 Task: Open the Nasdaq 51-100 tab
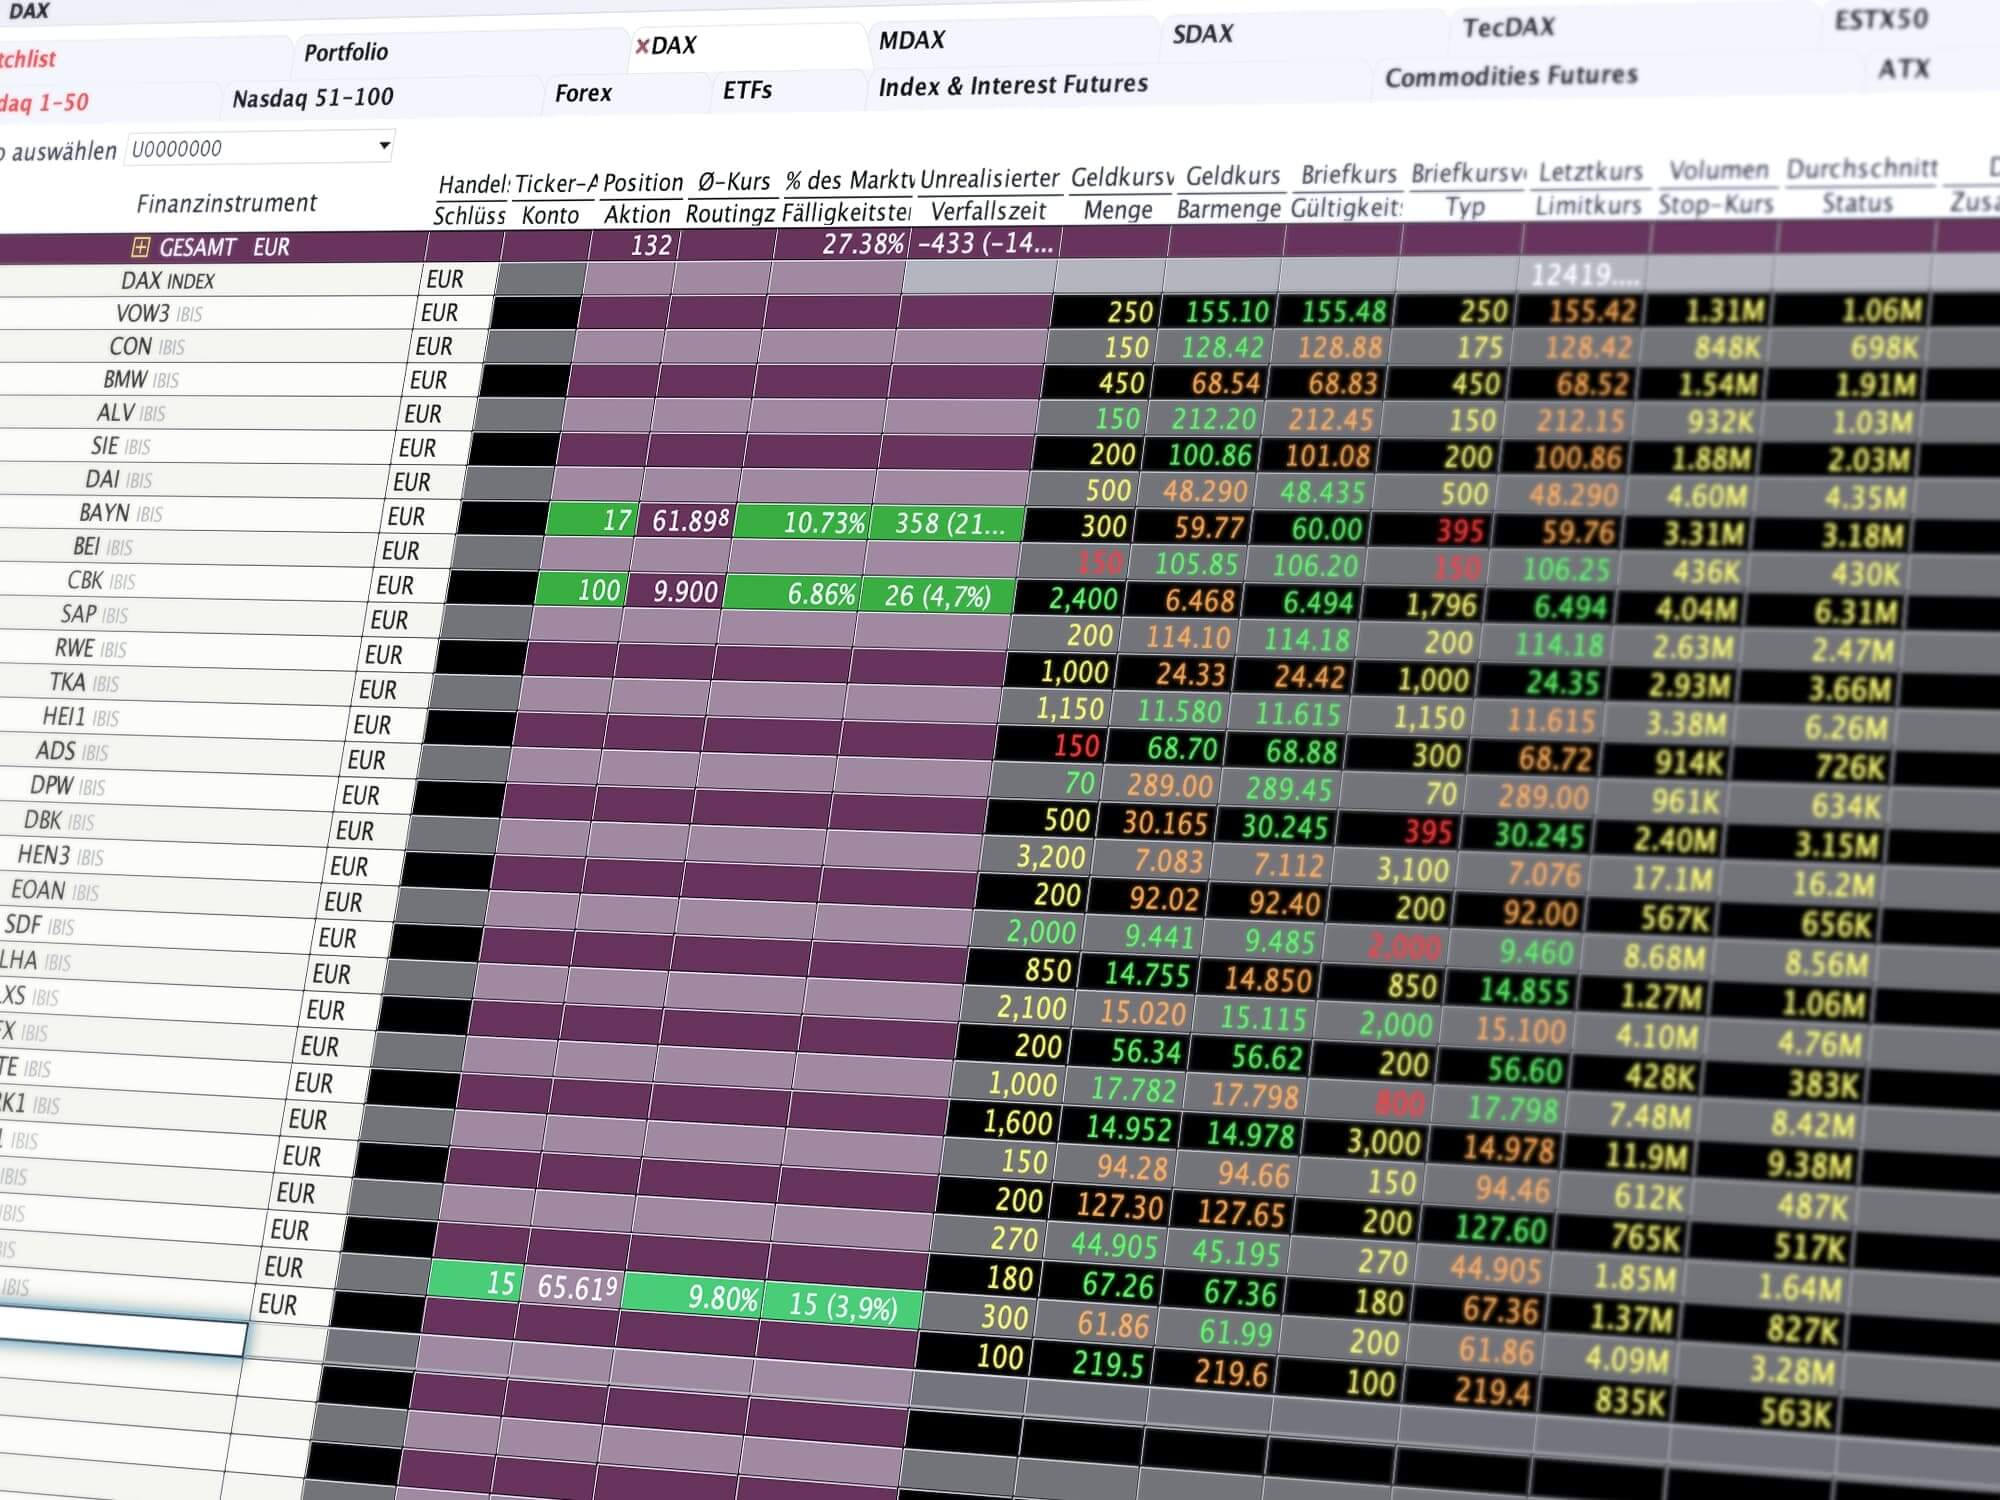(x=313, y=98)
